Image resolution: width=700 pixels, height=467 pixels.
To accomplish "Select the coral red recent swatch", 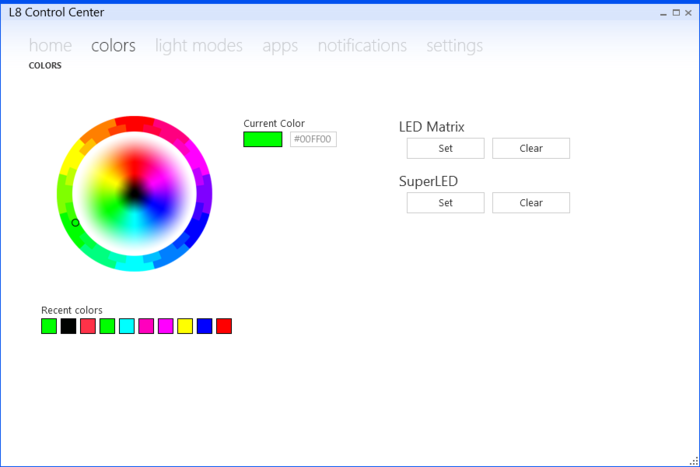I will click(88, 326).
